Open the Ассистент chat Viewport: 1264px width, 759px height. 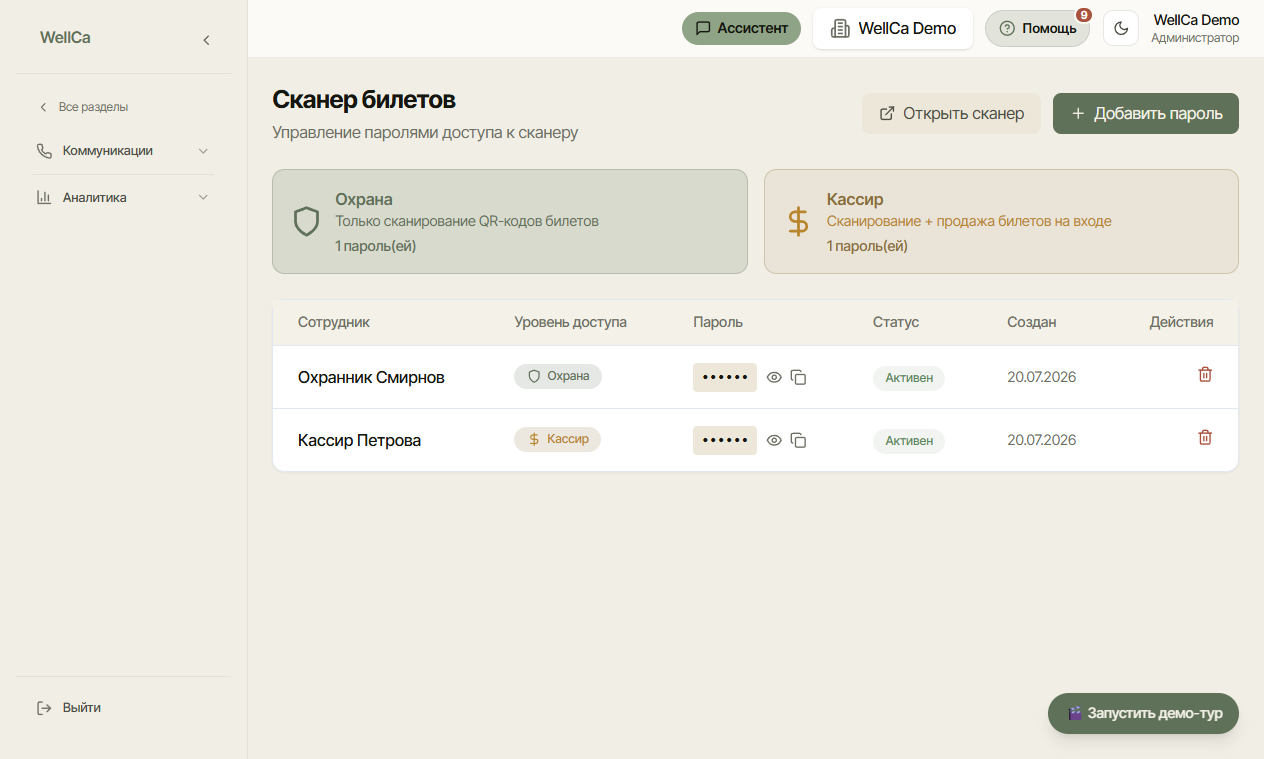click(x=742, y=28)
